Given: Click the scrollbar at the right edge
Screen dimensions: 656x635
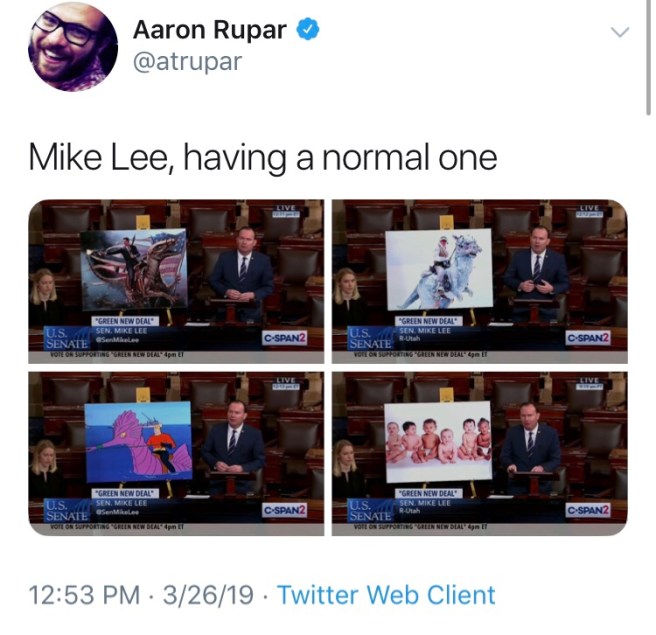Looking at the screenshot, I should tap(648, 57).
